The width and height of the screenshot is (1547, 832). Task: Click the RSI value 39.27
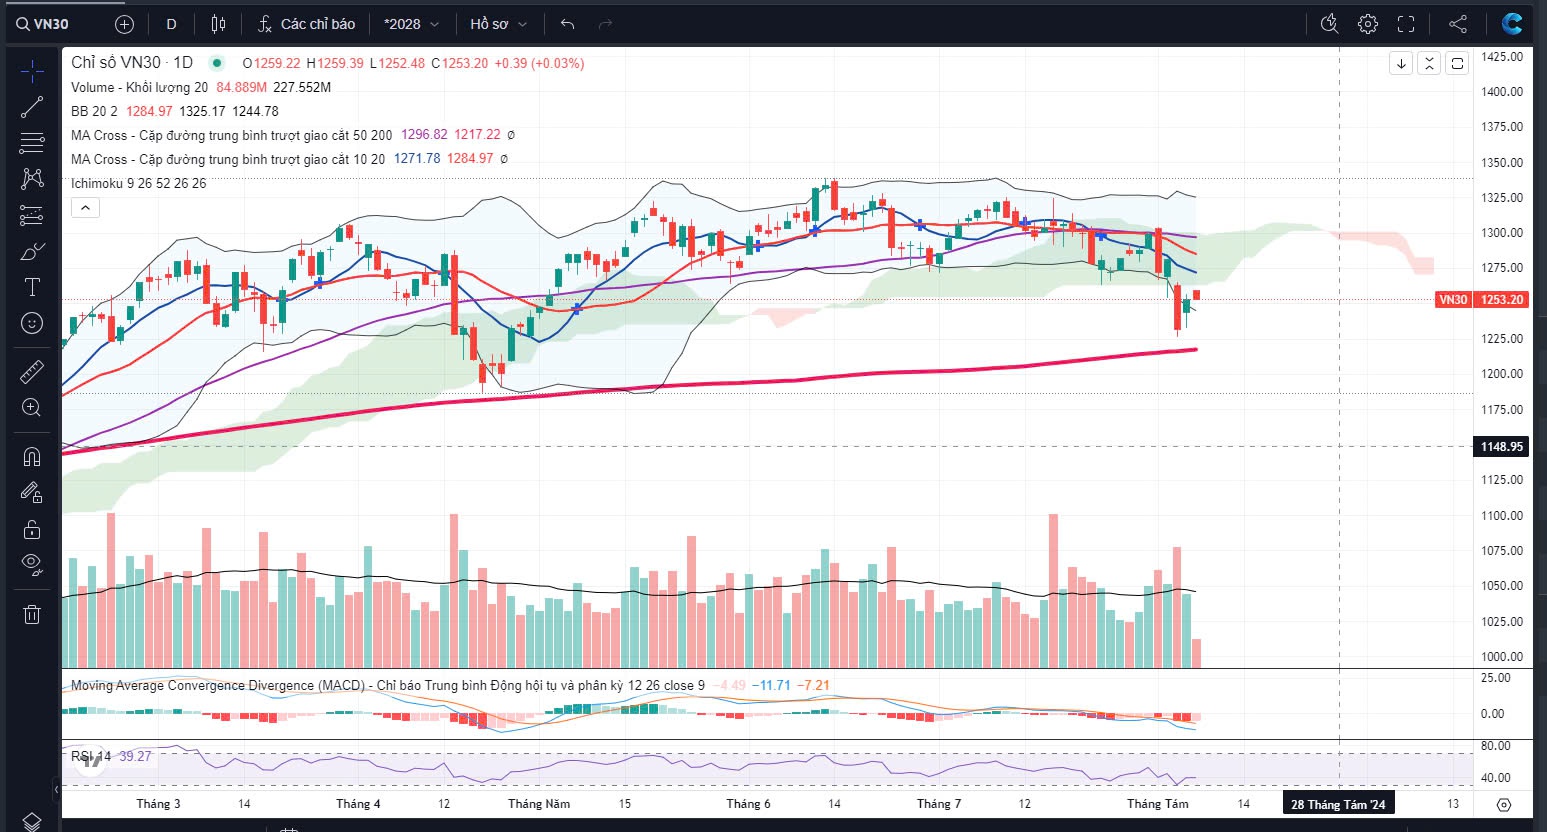(x=135, y=756)
